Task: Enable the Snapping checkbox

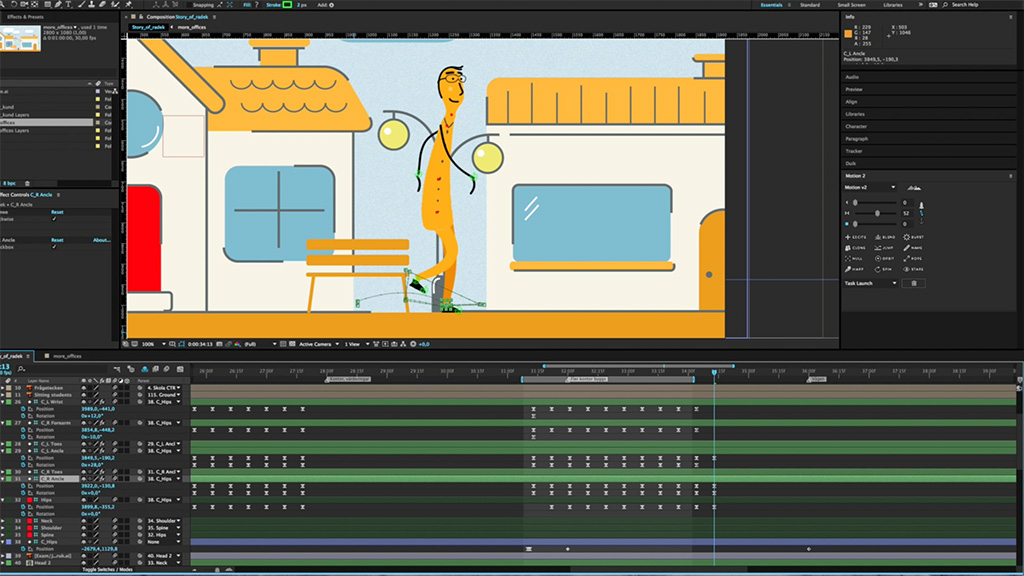Action: [189, 5]
